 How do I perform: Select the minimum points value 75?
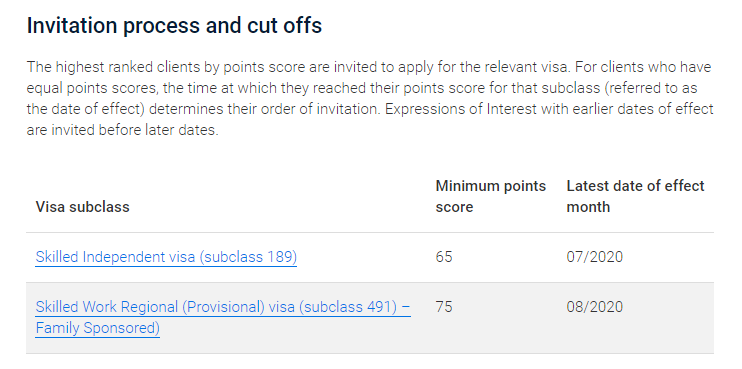tap(444, 307)
